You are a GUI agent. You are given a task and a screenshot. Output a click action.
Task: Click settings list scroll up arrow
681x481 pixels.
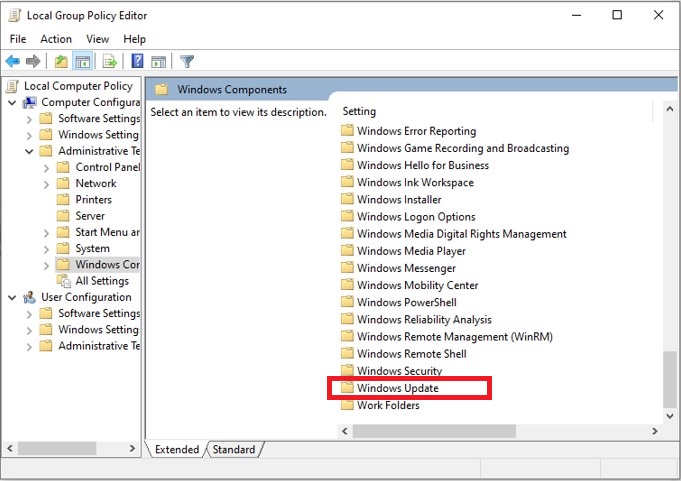670,109
